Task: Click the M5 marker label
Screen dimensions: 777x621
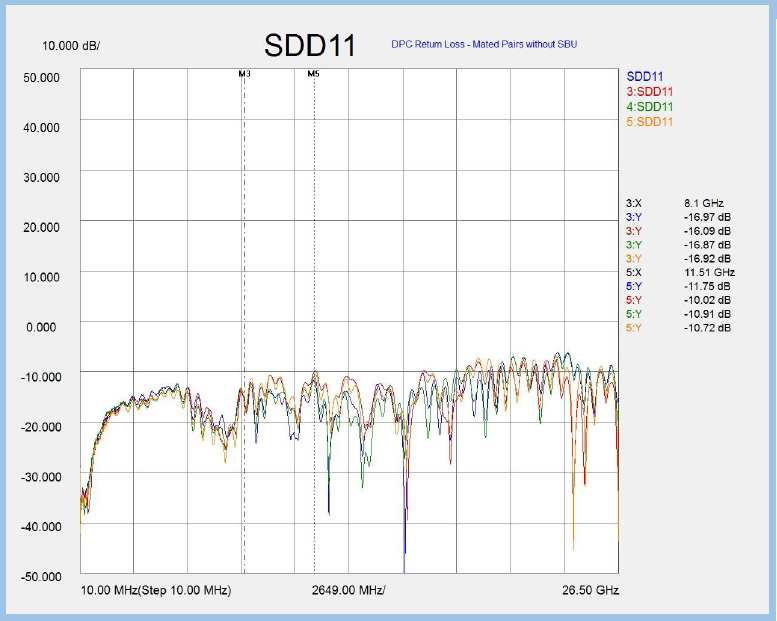Action: click(313, 74)
